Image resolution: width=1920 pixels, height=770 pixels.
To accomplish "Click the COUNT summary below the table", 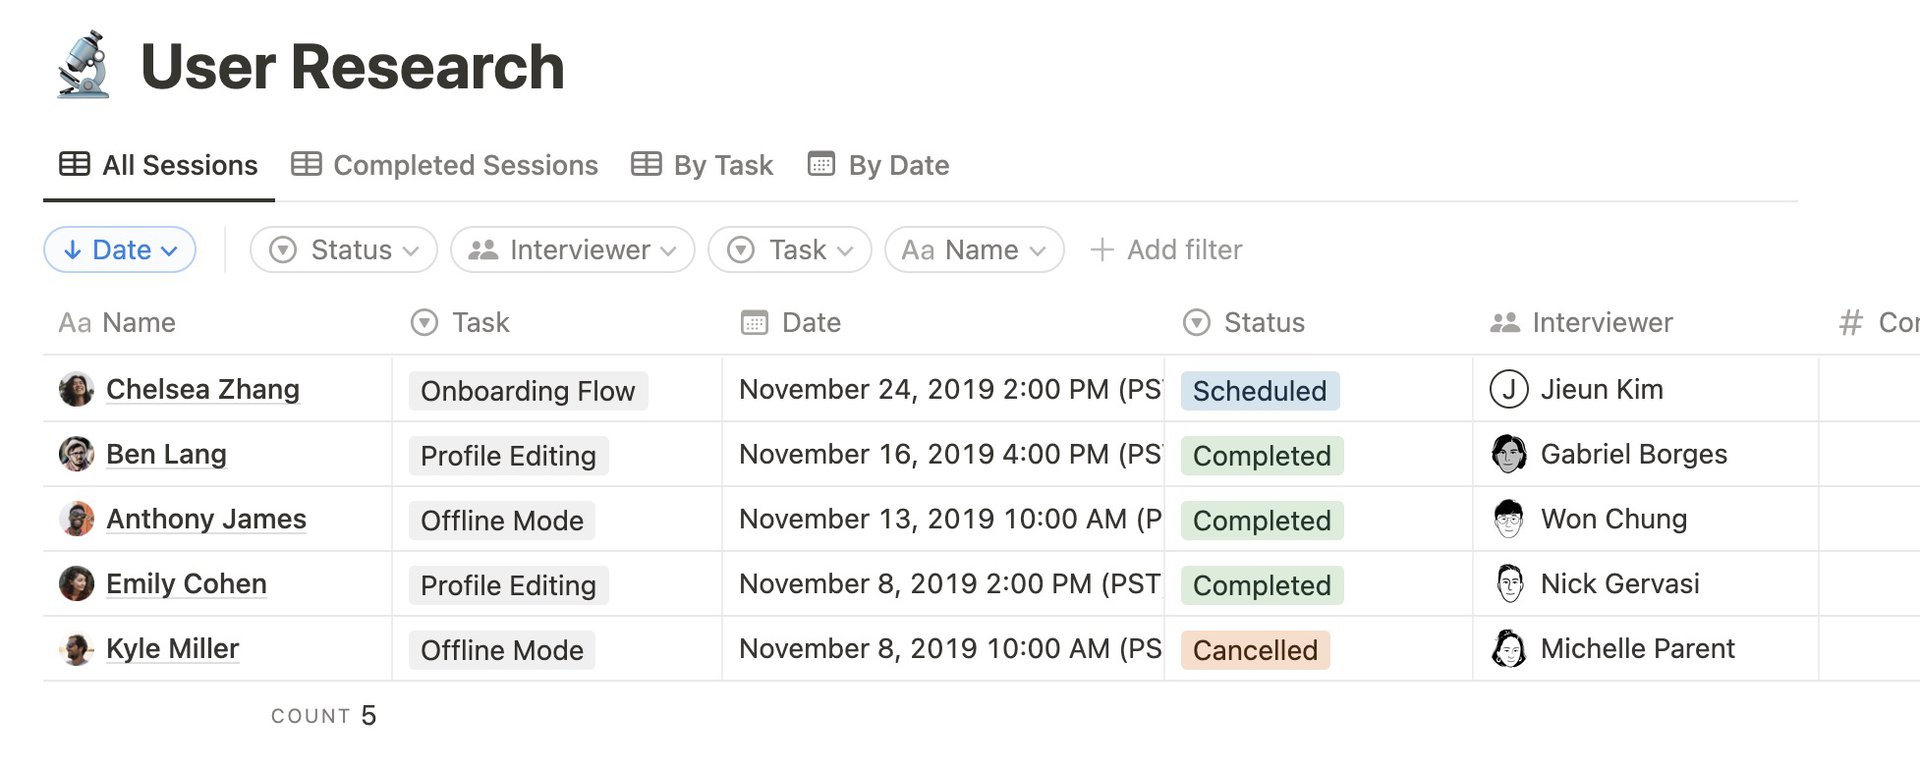I will (323, 716).
